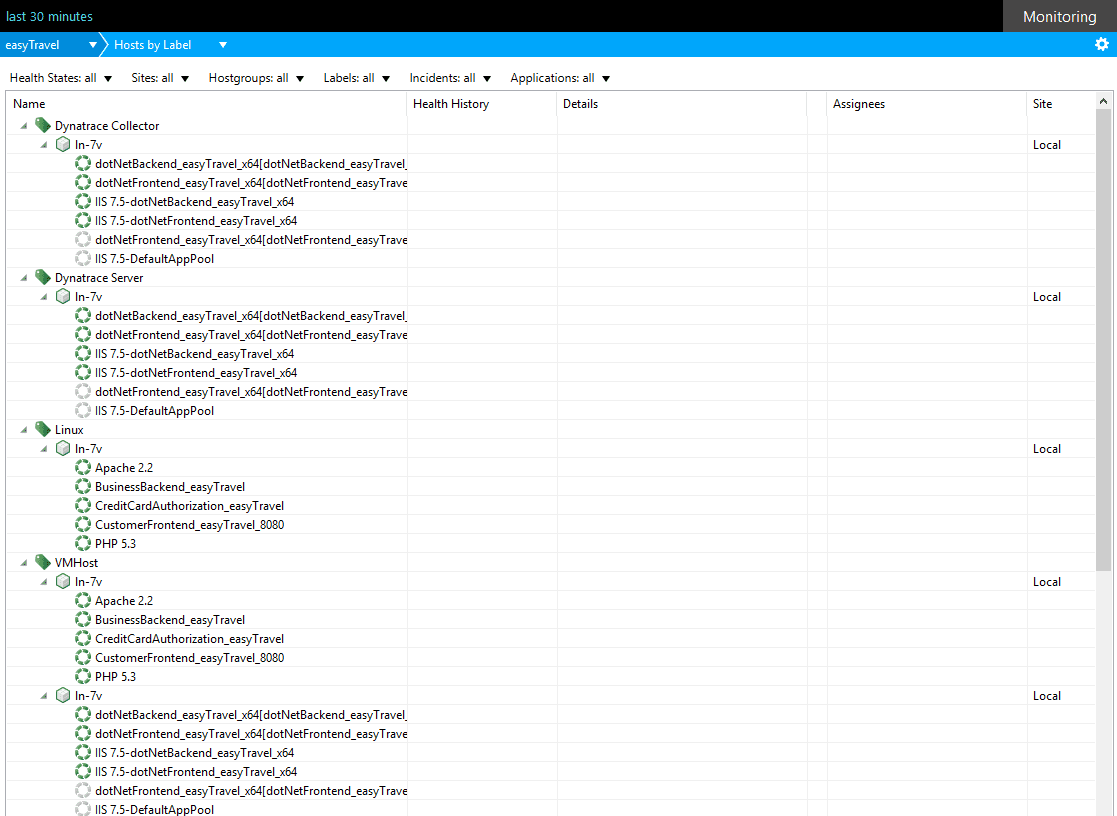Sort by the Health History column header

click(x=482, y=104)
